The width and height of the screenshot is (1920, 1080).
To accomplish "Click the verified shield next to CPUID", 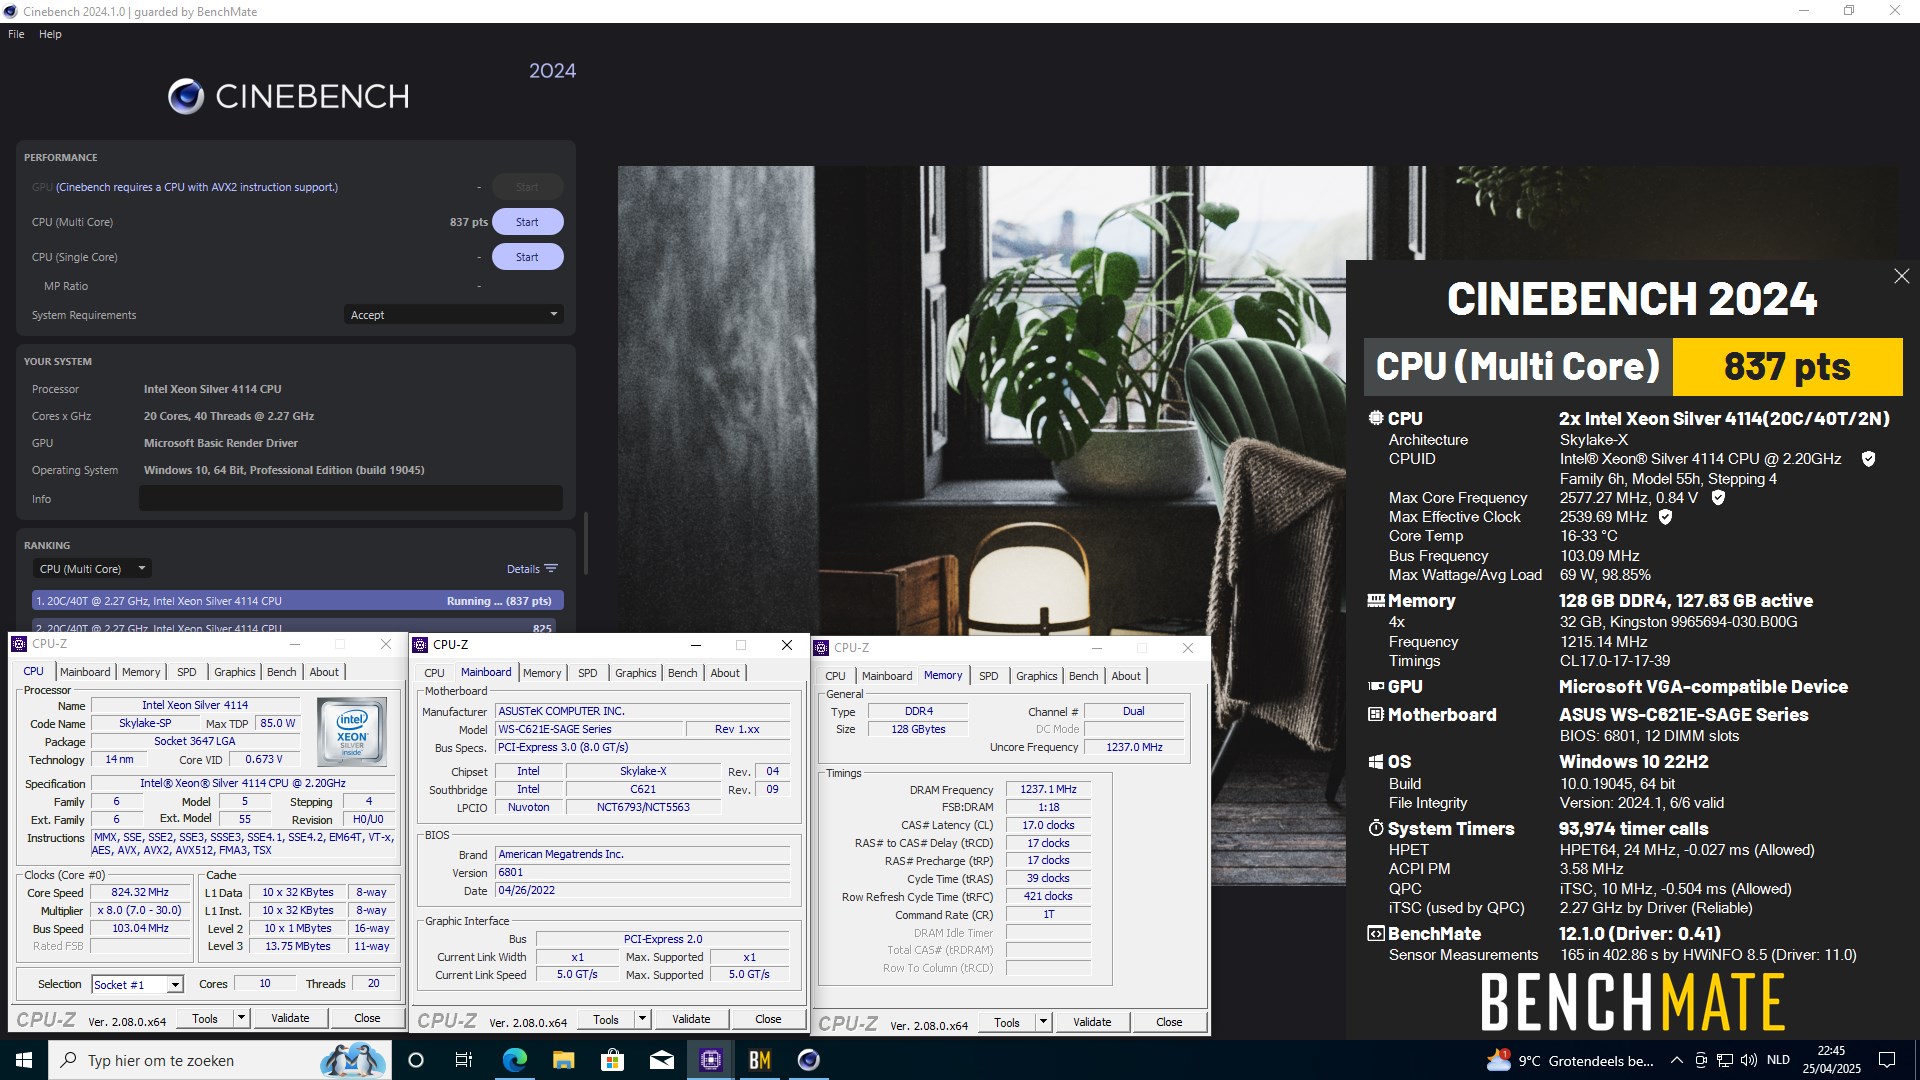I will (x=1868, y=459).
